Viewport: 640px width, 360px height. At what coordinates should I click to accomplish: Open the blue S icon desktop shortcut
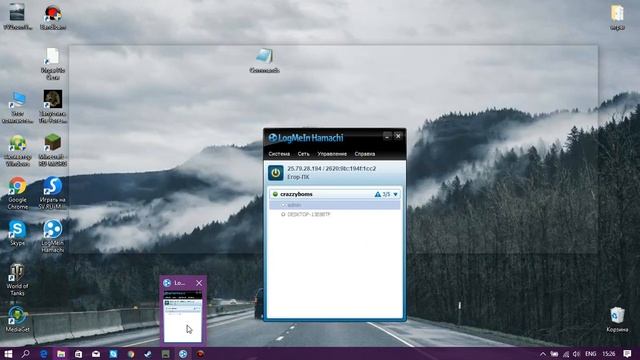53,193
